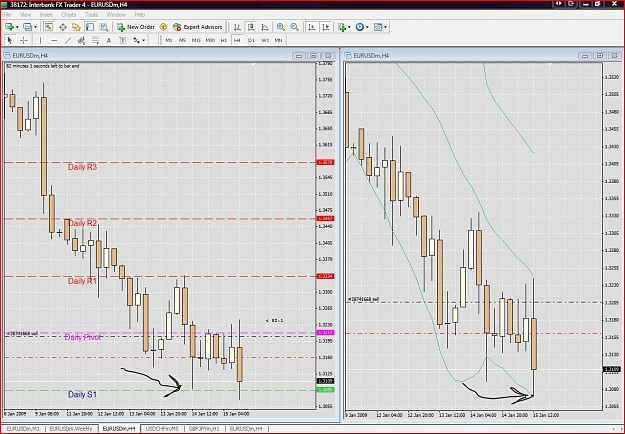Switch chart to bar chart style
Image resolution: width=625 pixels, height=434 pixels.
click(x=237, y=27)
